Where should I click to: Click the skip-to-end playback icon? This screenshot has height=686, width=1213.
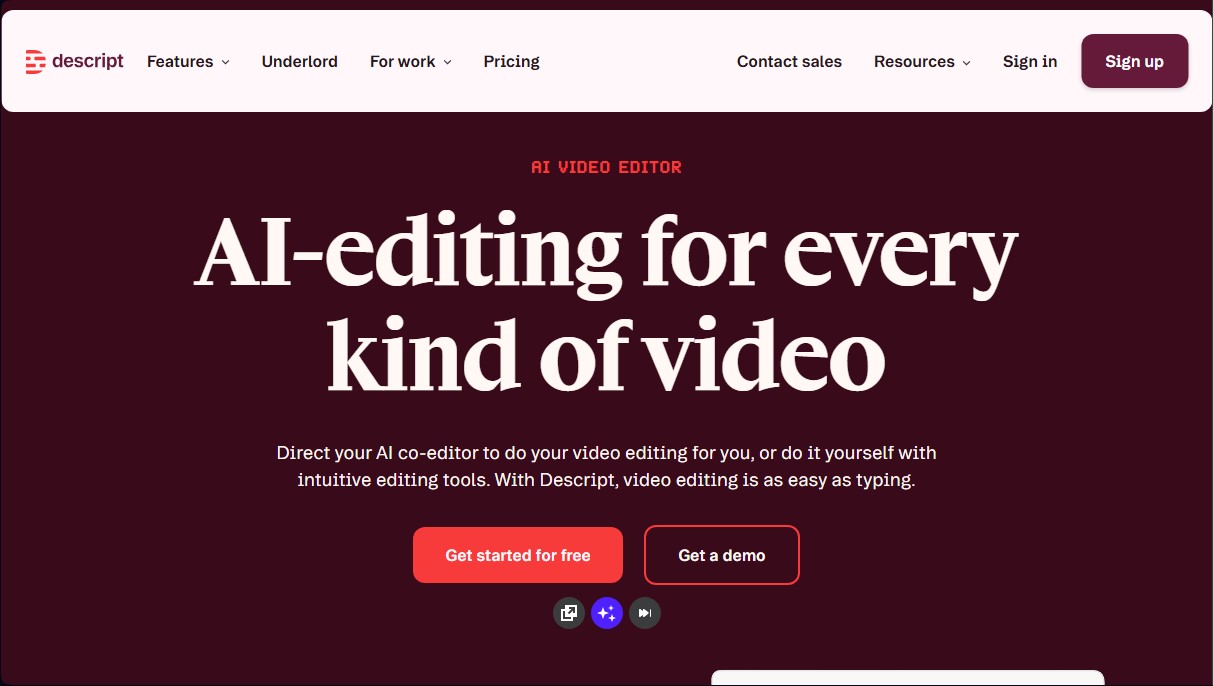(644, 612)
